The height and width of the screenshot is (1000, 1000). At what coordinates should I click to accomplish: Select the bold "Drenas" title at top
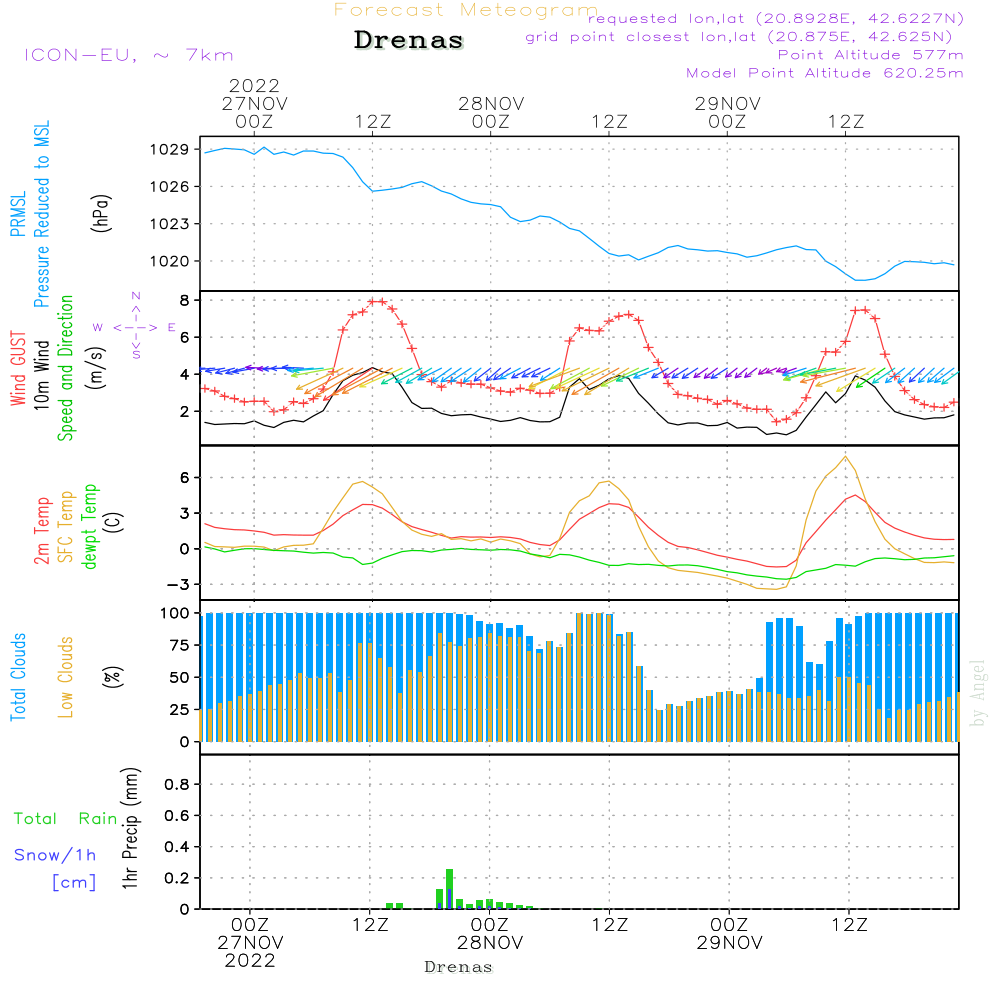pyautogui.click(x=409, y=40)
